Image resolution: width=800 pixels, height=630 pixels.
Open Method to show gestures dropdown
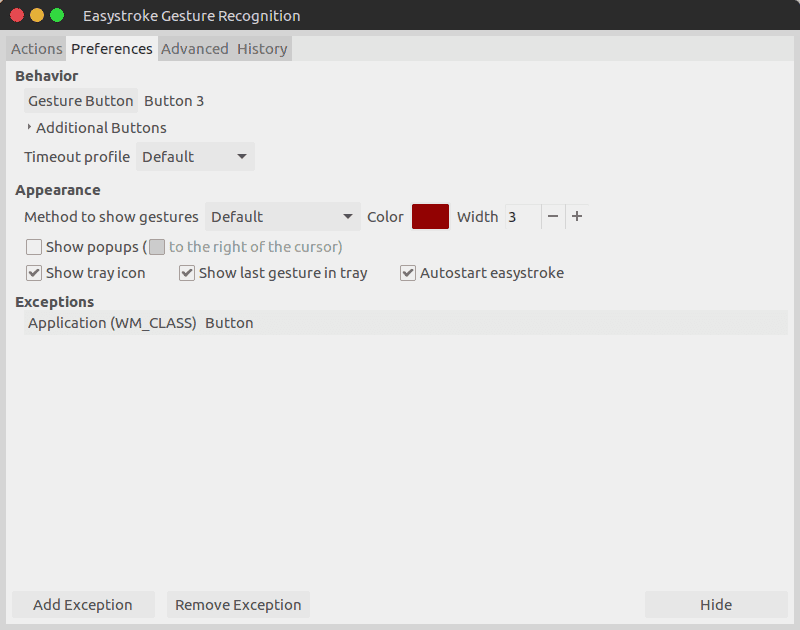tap(283, 217)
